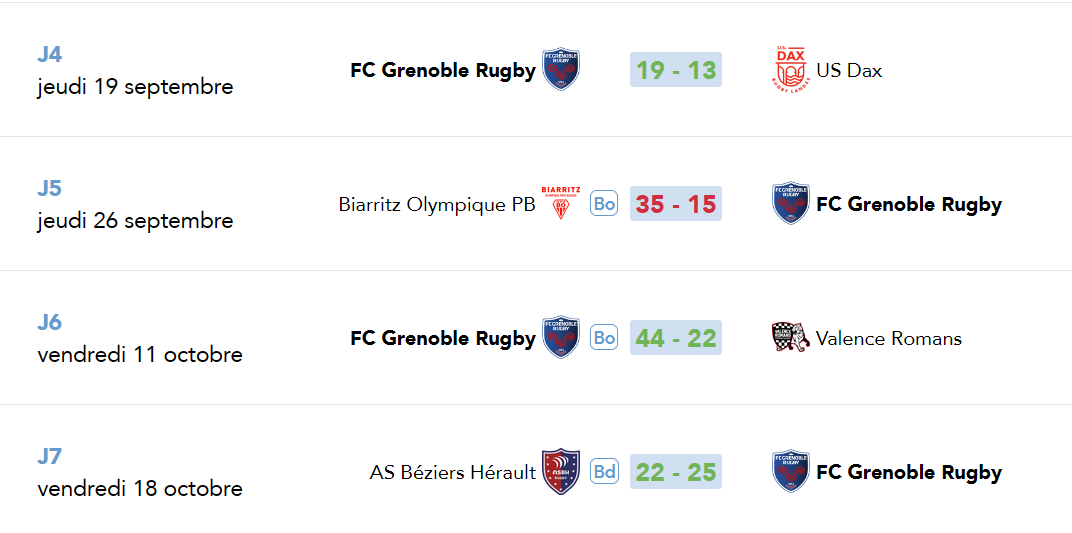The height and width of the screenshot is (533, 1072).
Task: Open Valence Romans team name link
Action: coord(889,338)
